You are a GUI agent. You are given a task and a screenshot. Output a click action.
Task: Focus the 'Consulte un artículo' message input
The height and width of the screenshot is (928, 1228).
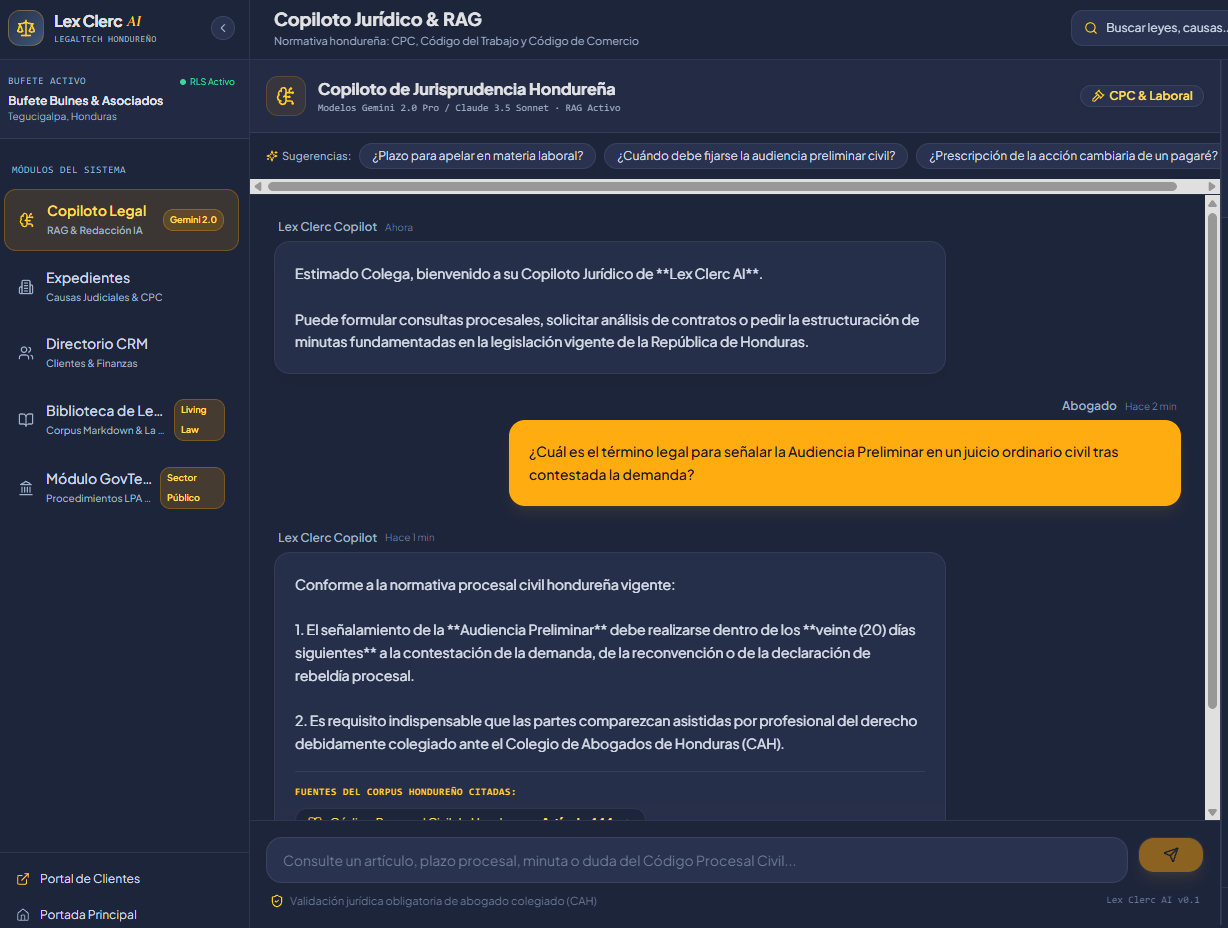(697, 860)
